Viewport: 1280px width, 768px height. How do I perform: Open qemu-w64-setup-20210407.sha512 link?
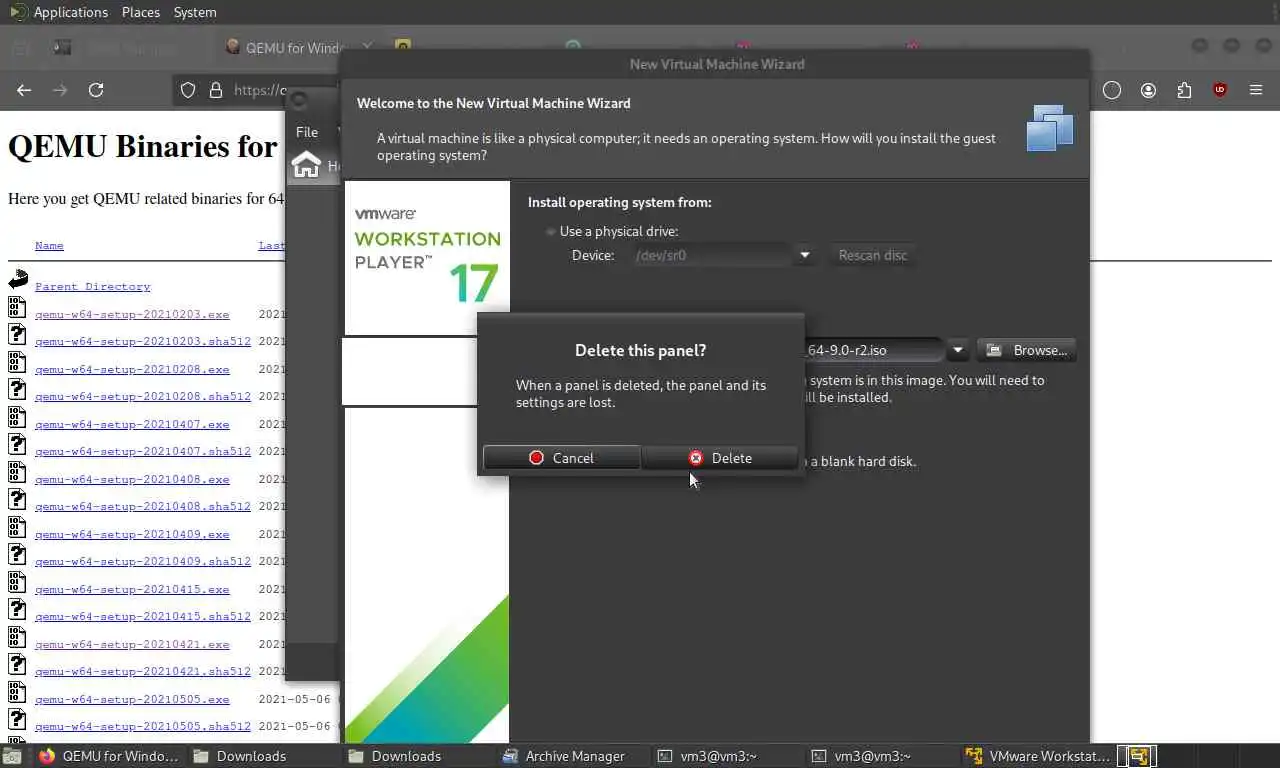coord(143,451)
